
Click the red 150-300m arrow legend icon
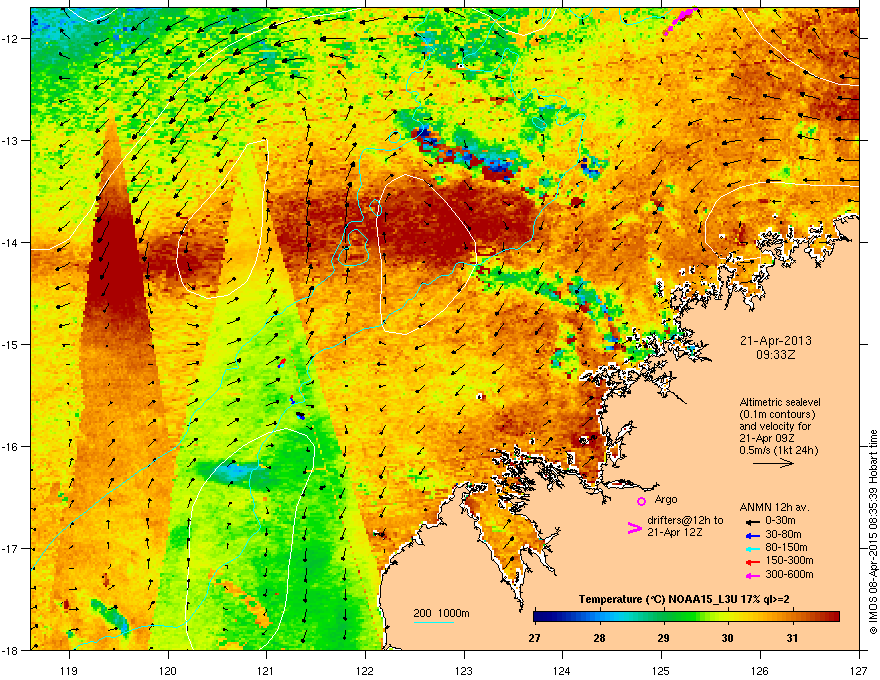point(752,562)
